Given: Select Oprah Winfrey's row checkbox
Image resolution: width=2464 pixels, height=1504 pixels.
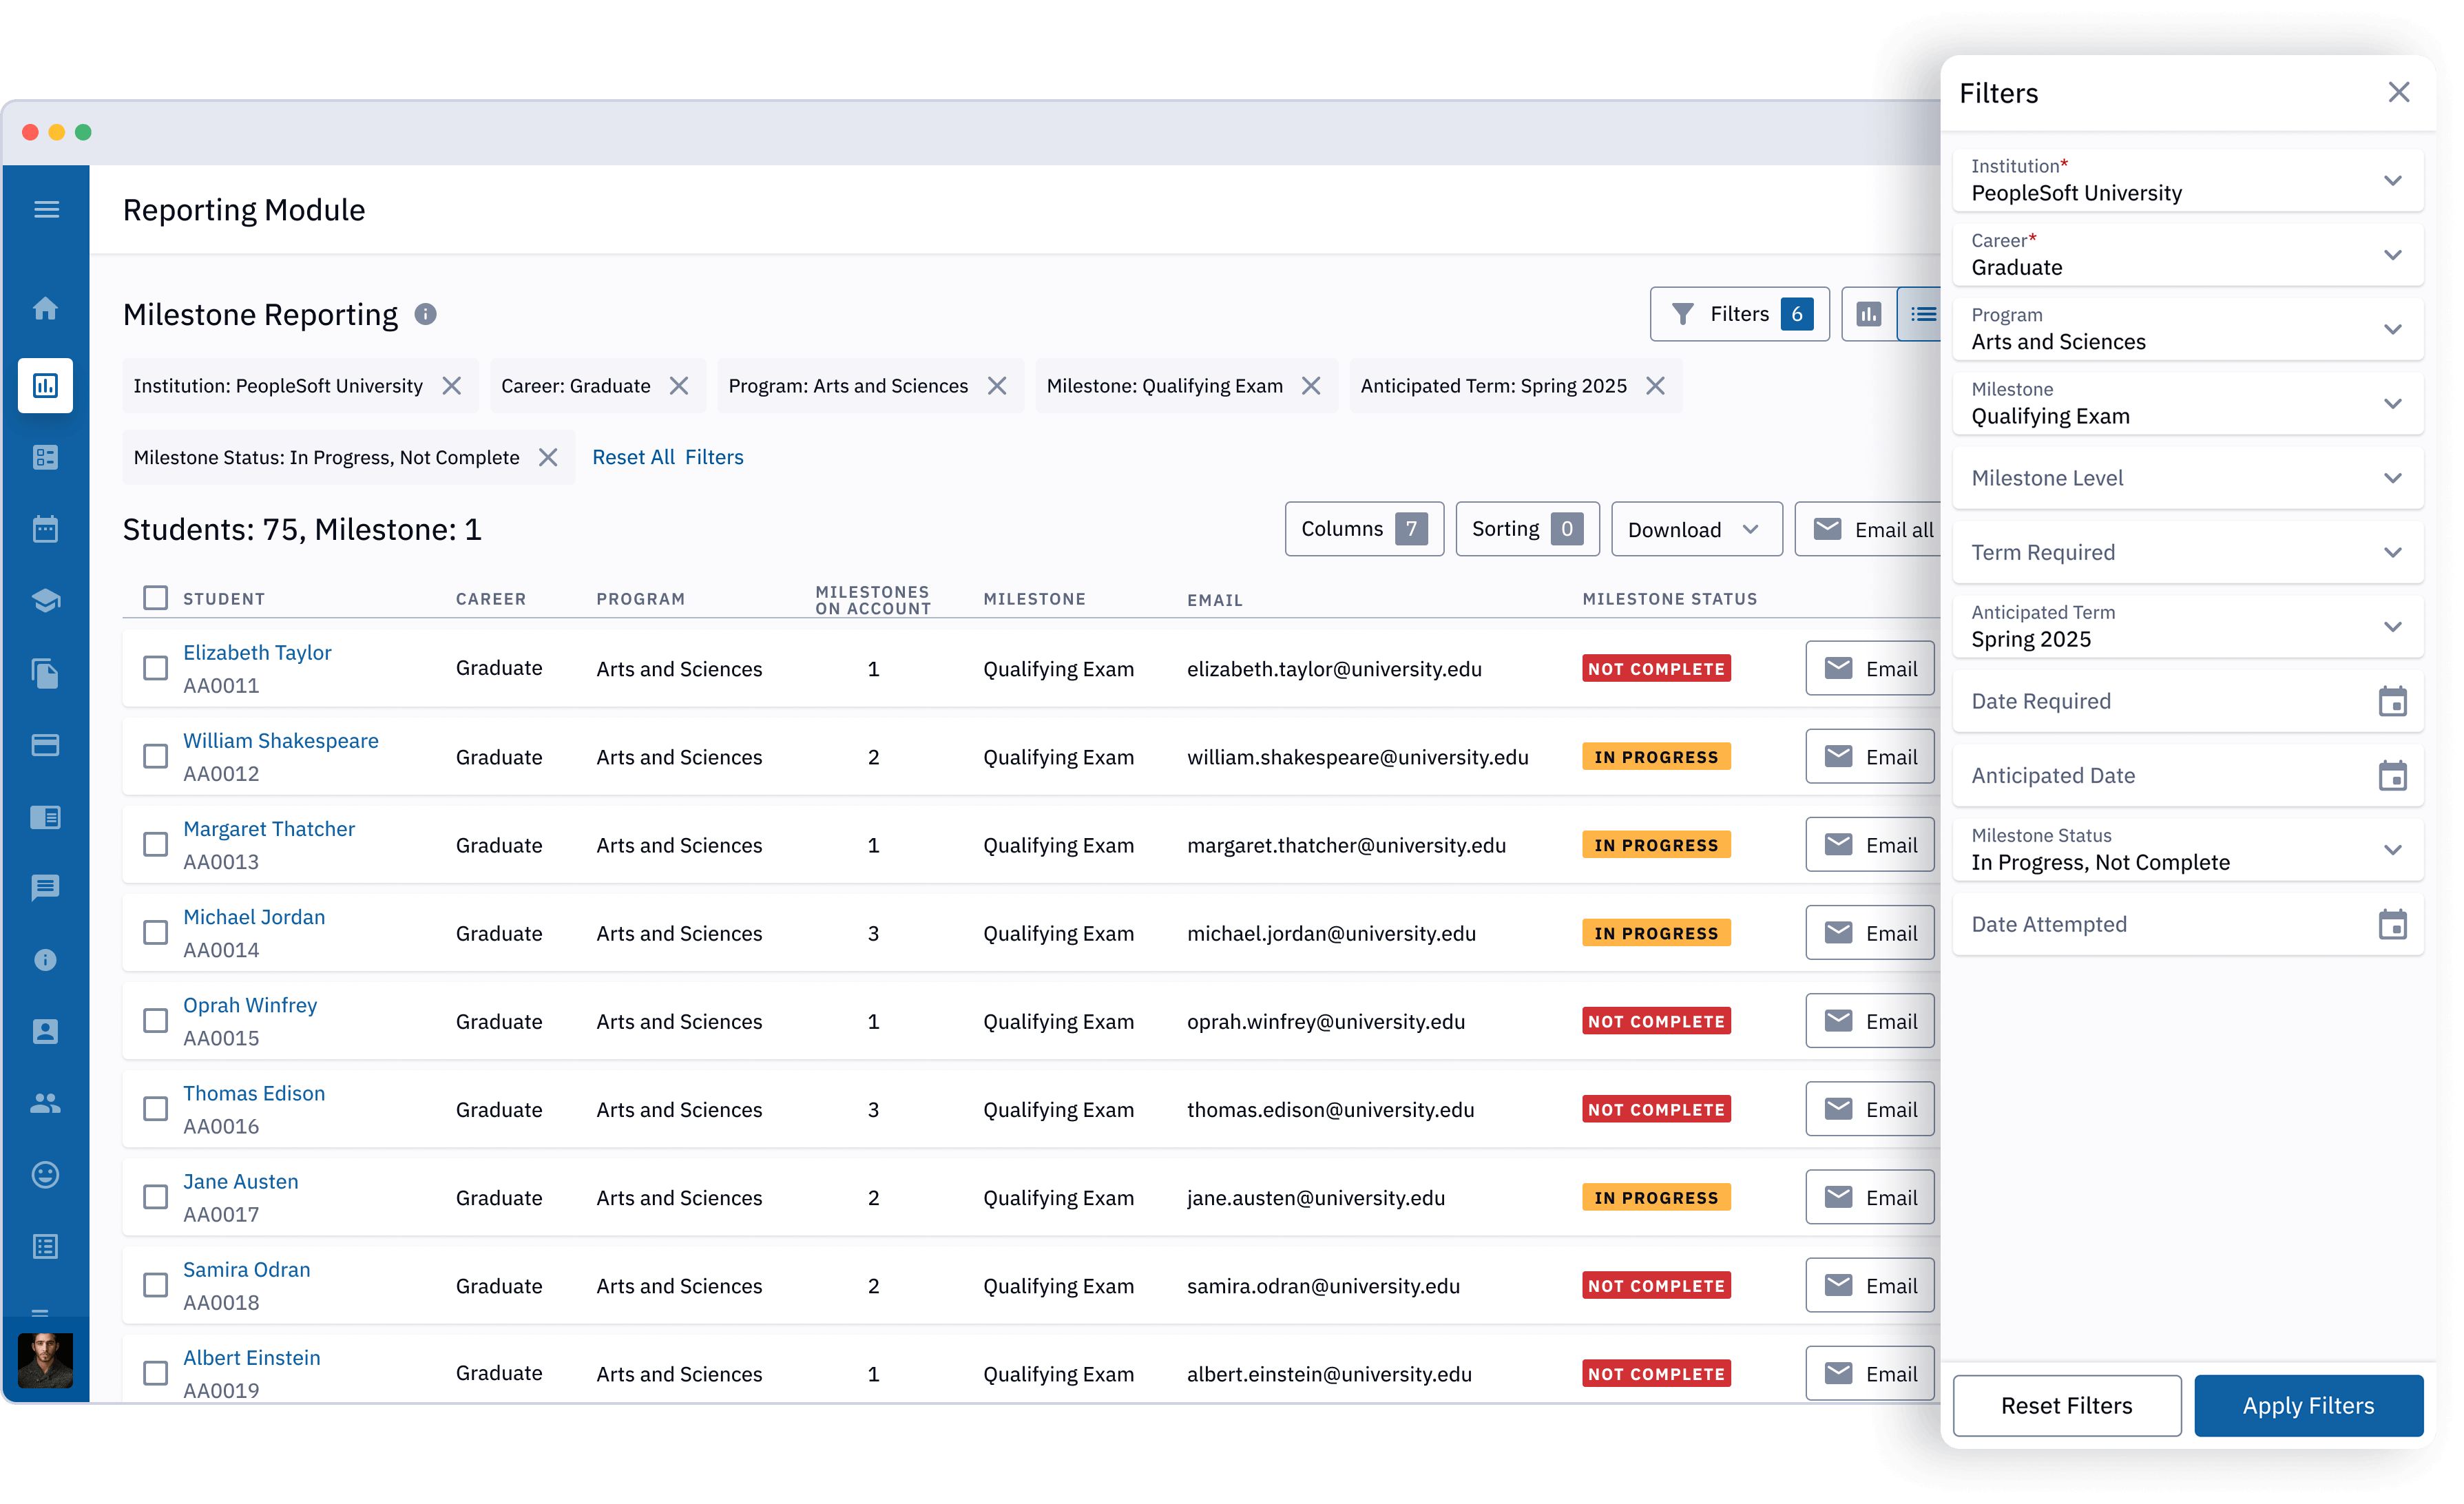Looking at the screenshot, I should pos(155,1020).
